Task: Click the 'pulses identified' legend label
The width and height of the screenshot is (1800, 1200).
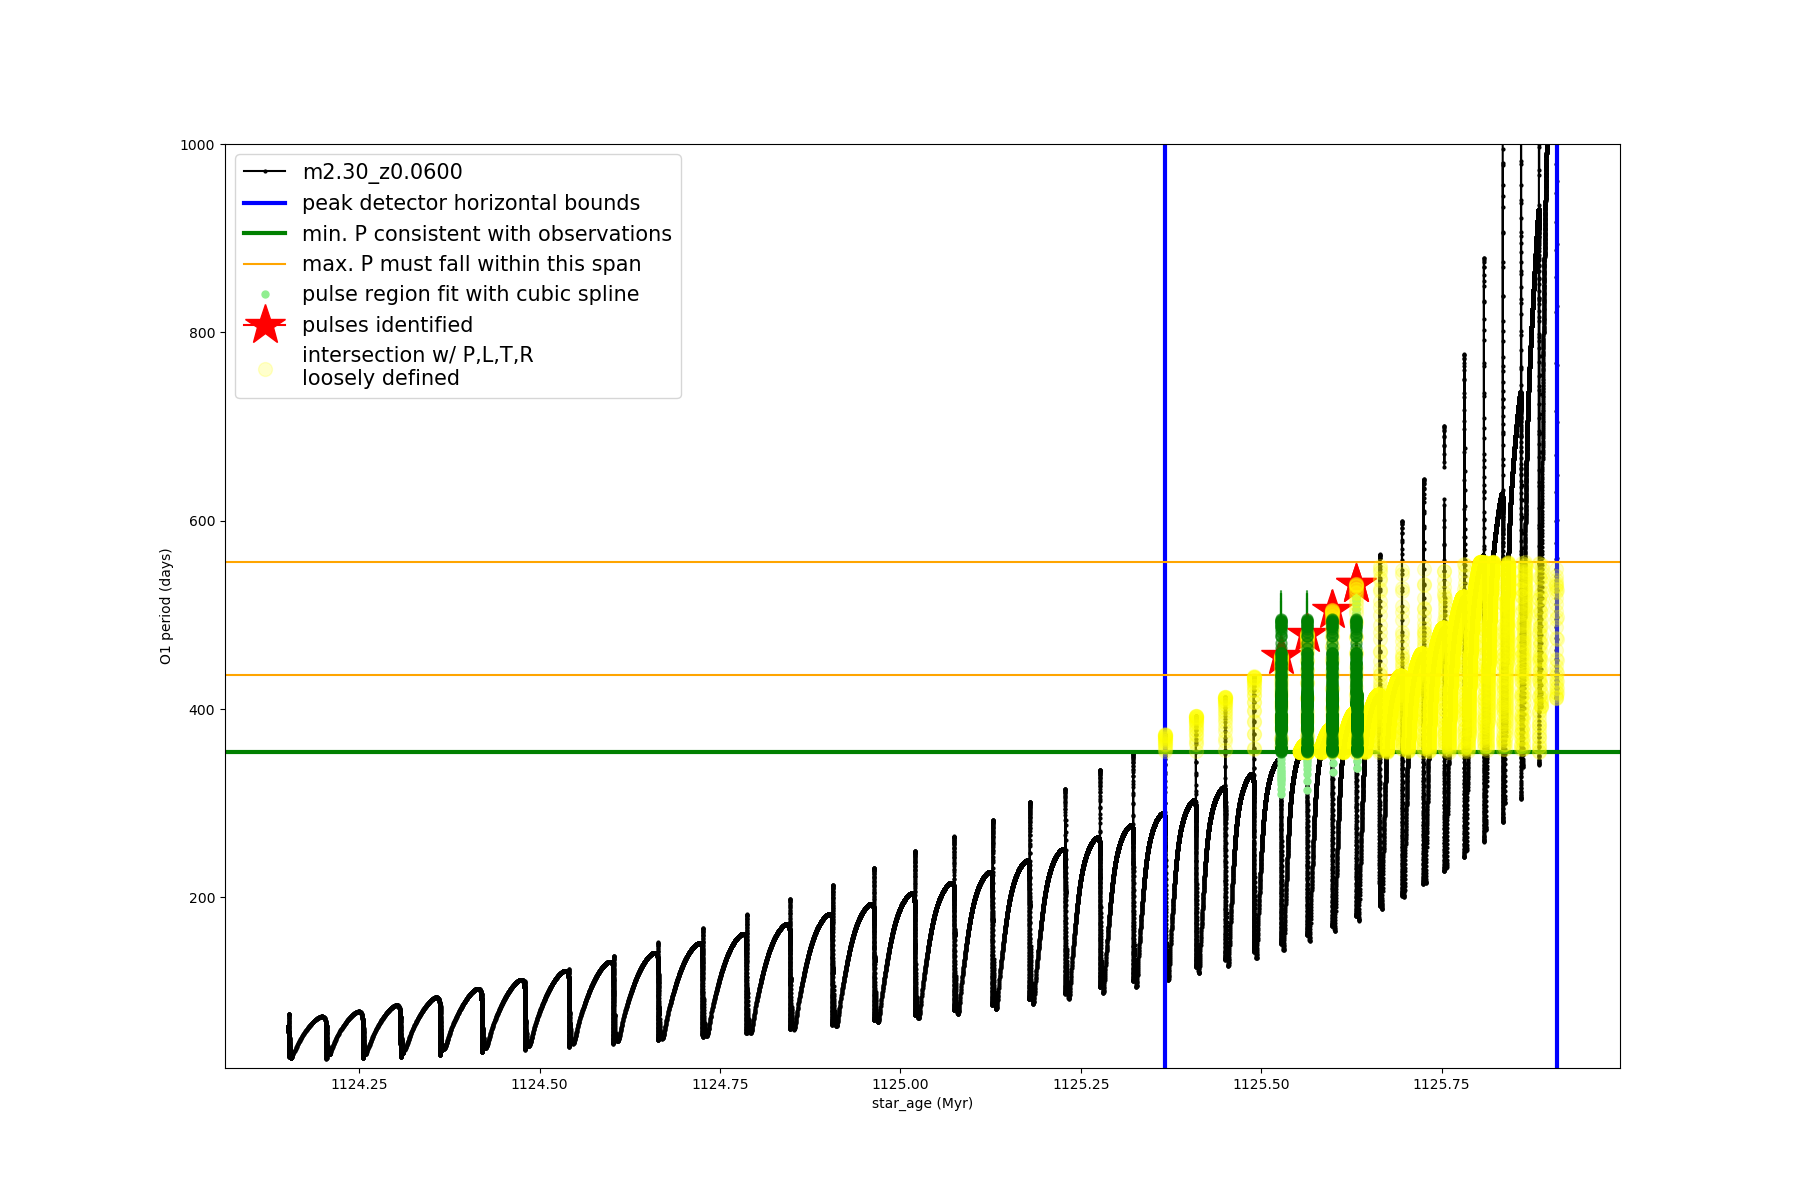Action: tap(388, 325)
